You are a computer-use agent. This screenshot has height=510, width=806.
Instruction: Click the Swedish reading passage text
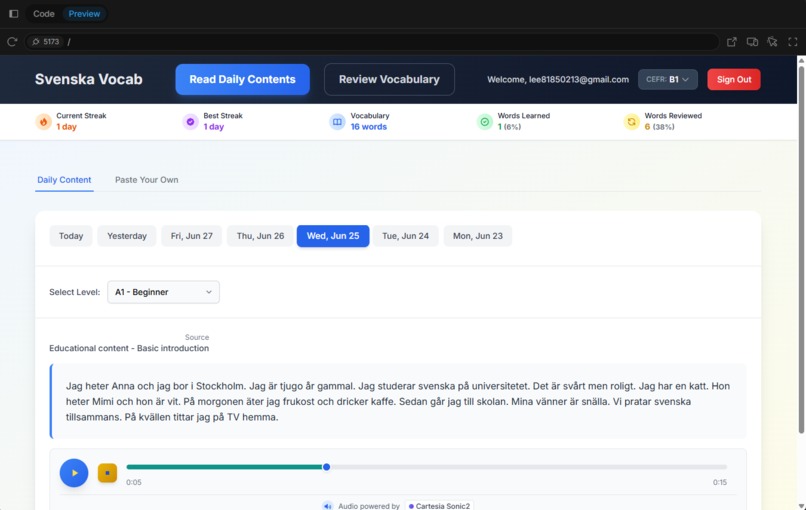(x=398, y=402)
